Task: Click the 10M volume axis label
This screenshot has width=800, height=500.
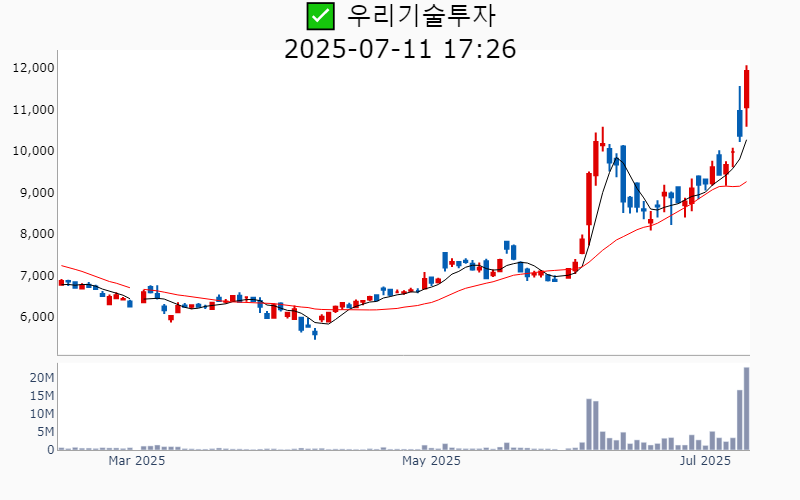Action: 42,414
